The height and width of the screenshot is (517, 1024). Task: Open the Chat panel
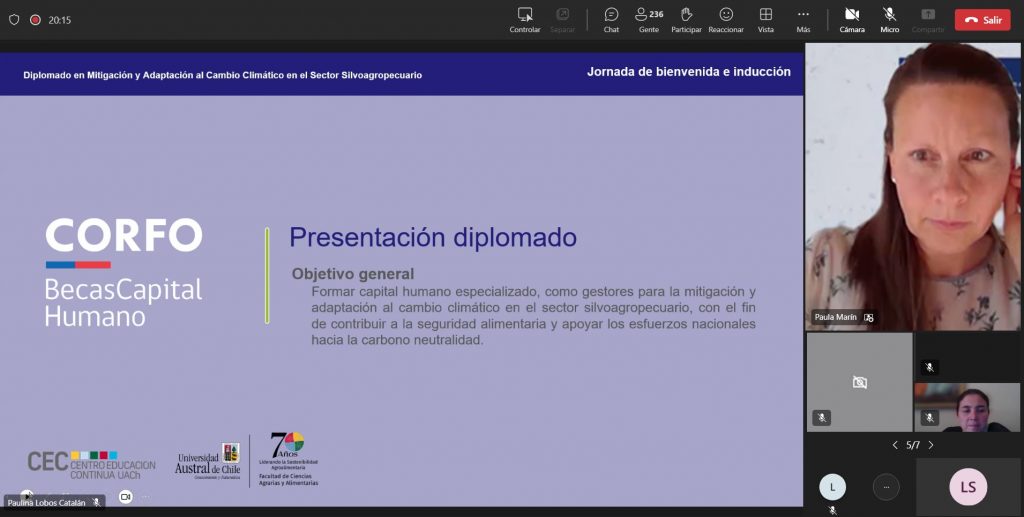pyautogui.click(x=611, y=19)
